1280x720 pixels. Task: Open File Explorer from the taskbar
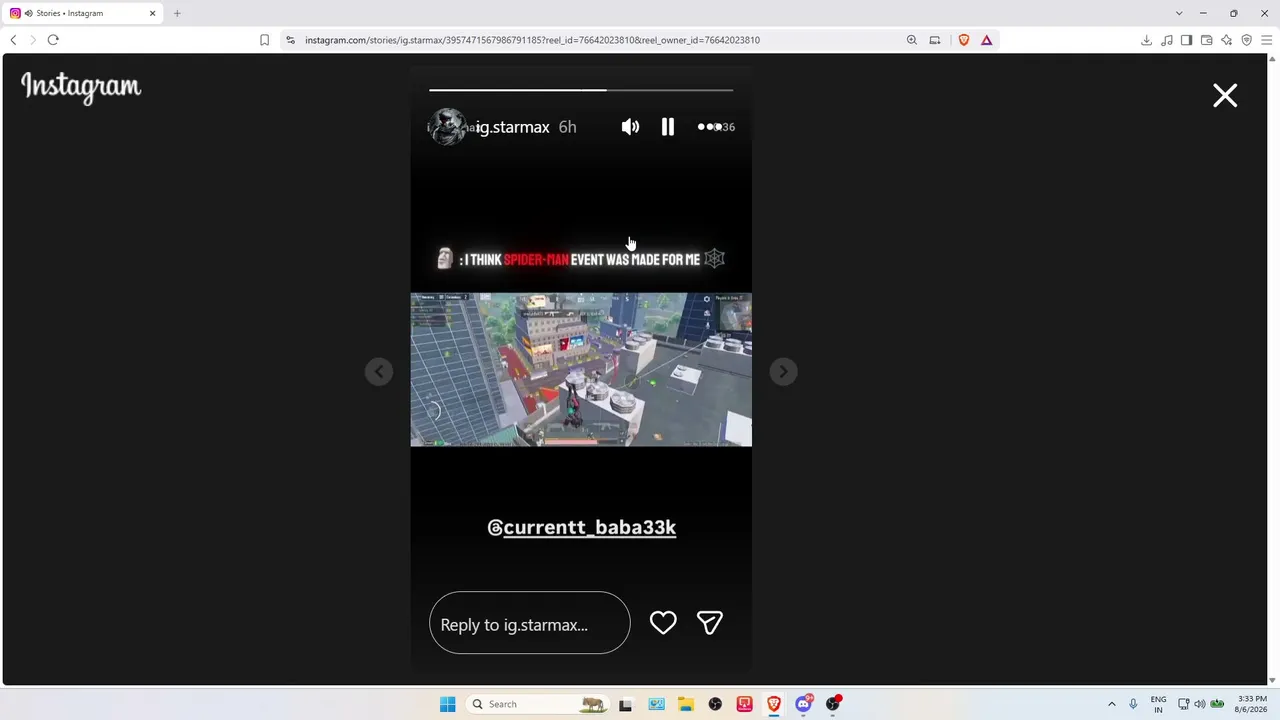click(686, 704)
